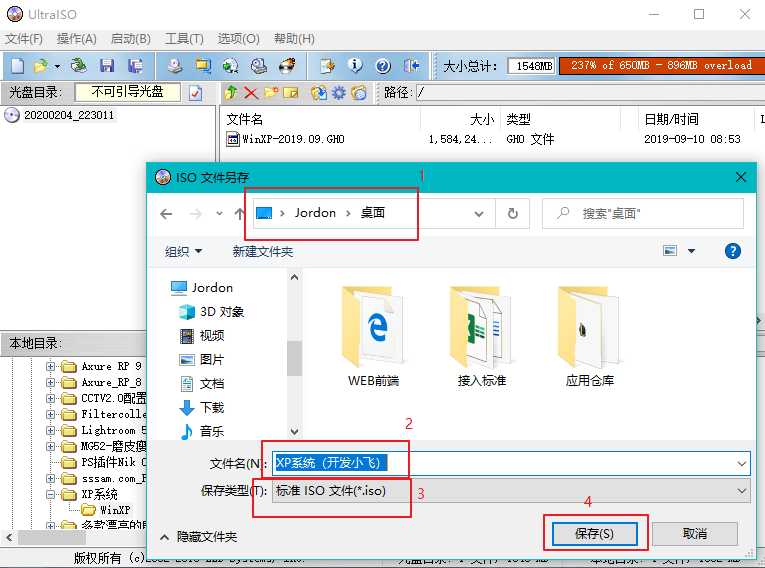Screen dimensions: 765x568
Task: Select 音乐 in the navigation pane
Action: tap(202, 431)
